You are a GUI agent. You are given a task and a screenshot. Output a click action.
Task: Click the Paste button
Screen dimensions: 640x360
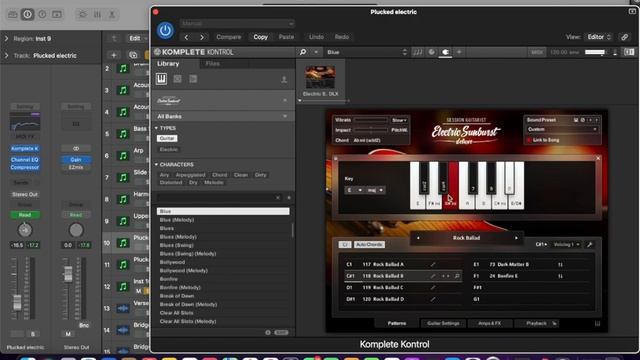286,37
